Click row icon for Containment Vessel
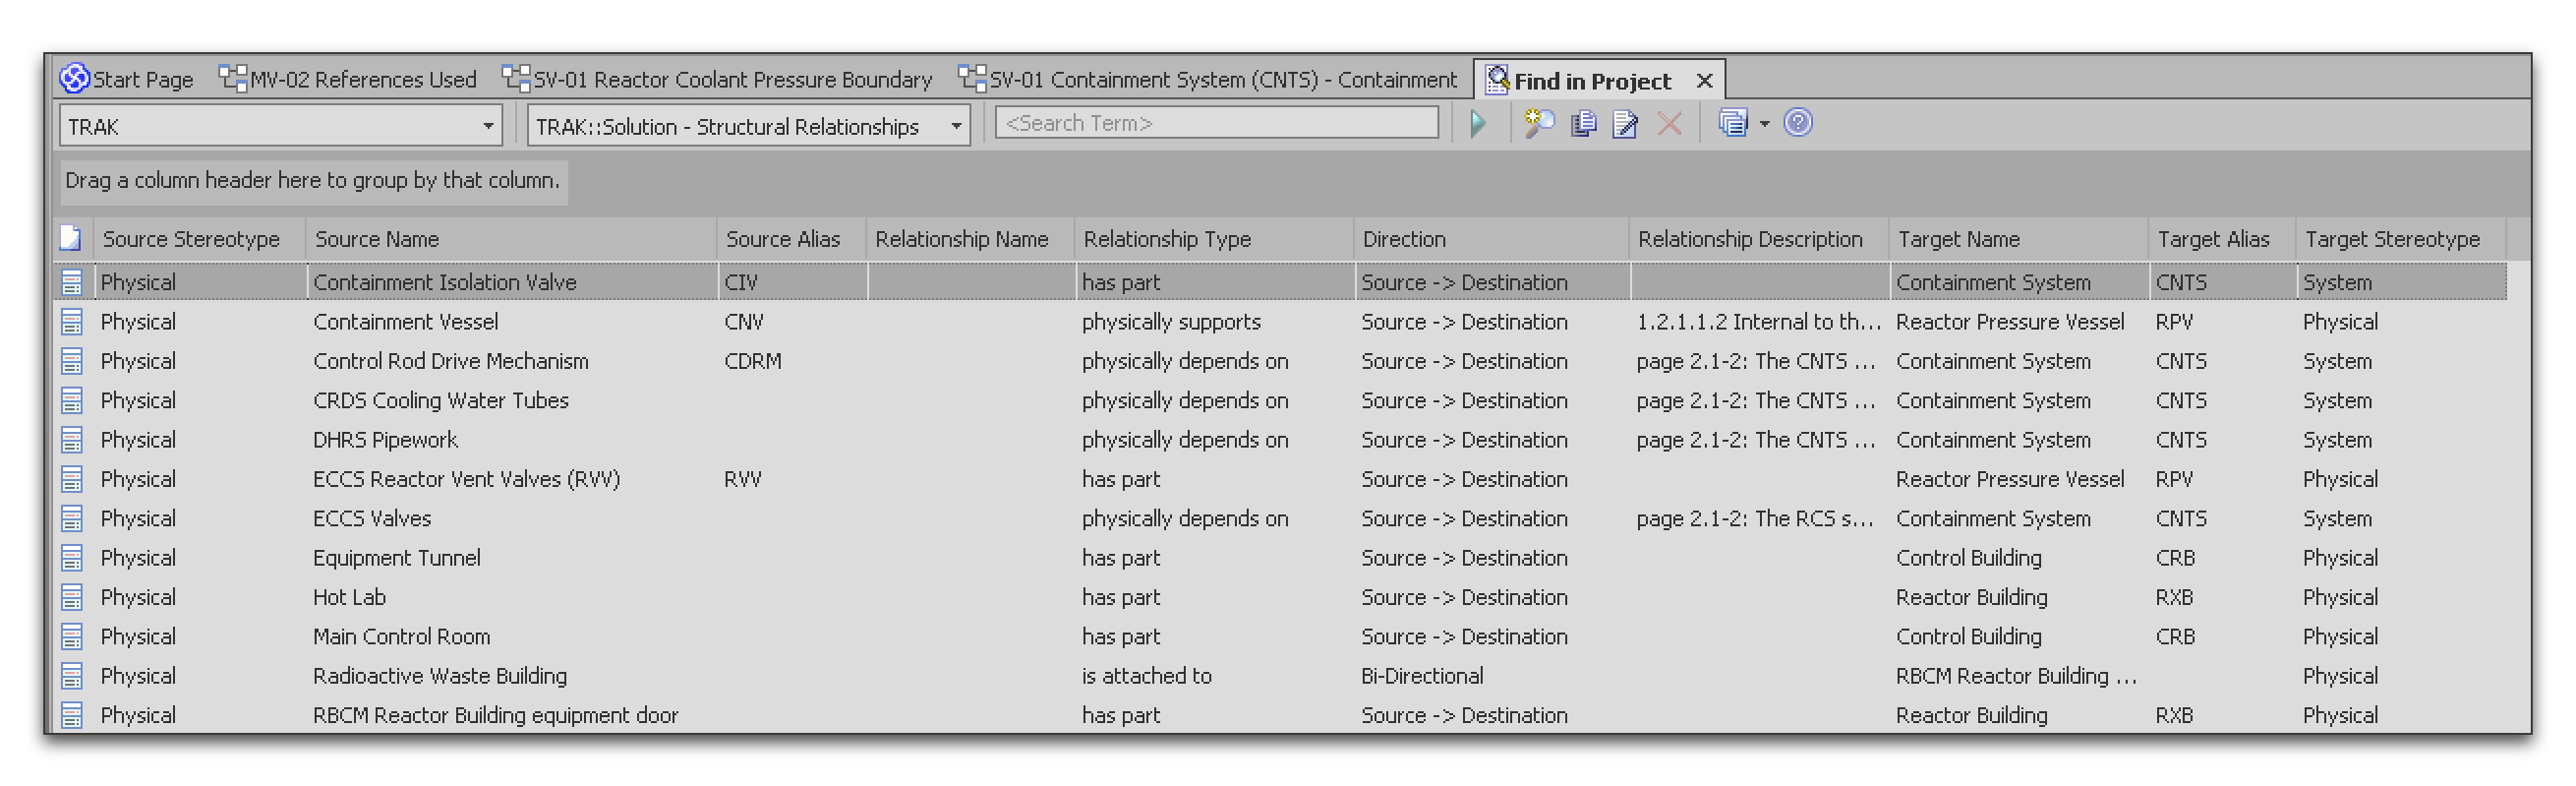 pyautogui.click(x=72, y=322)
